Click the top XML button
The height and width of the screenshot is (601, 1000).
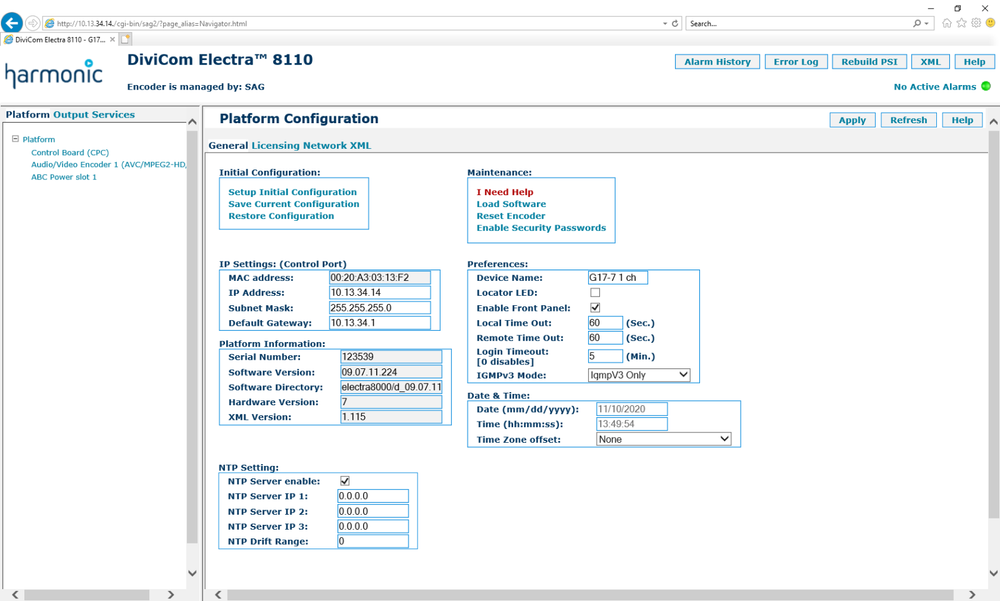click(x=930, y=62)
